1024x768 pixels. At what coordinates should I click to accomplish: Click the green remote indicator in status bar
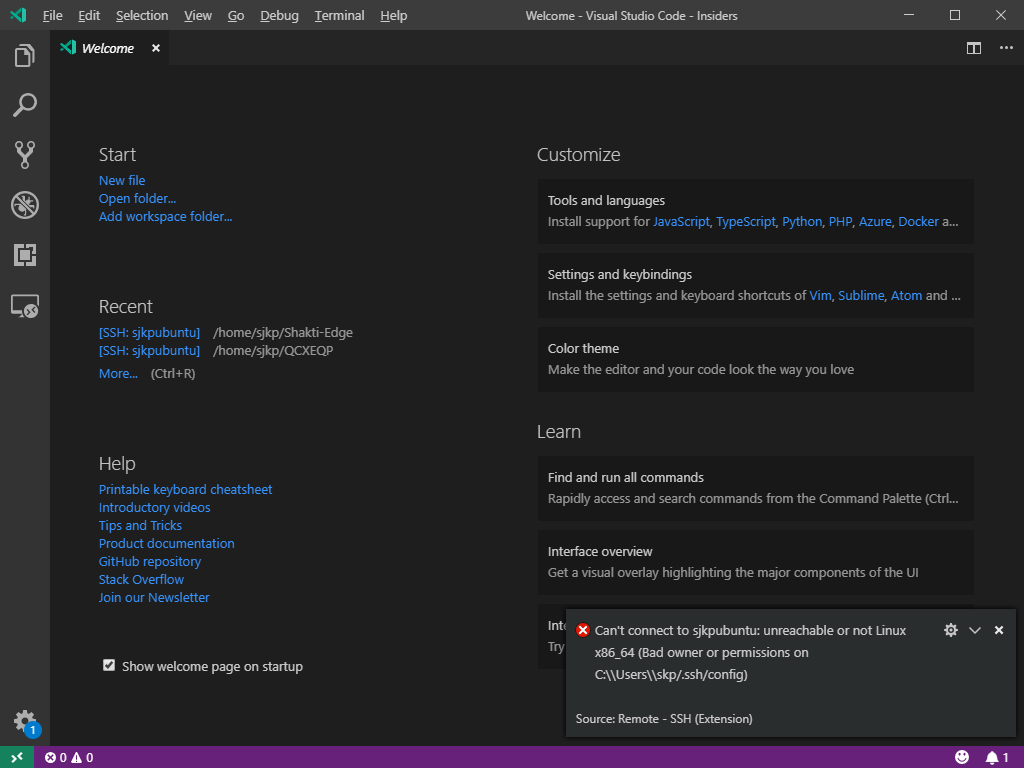tap(17, 757)
